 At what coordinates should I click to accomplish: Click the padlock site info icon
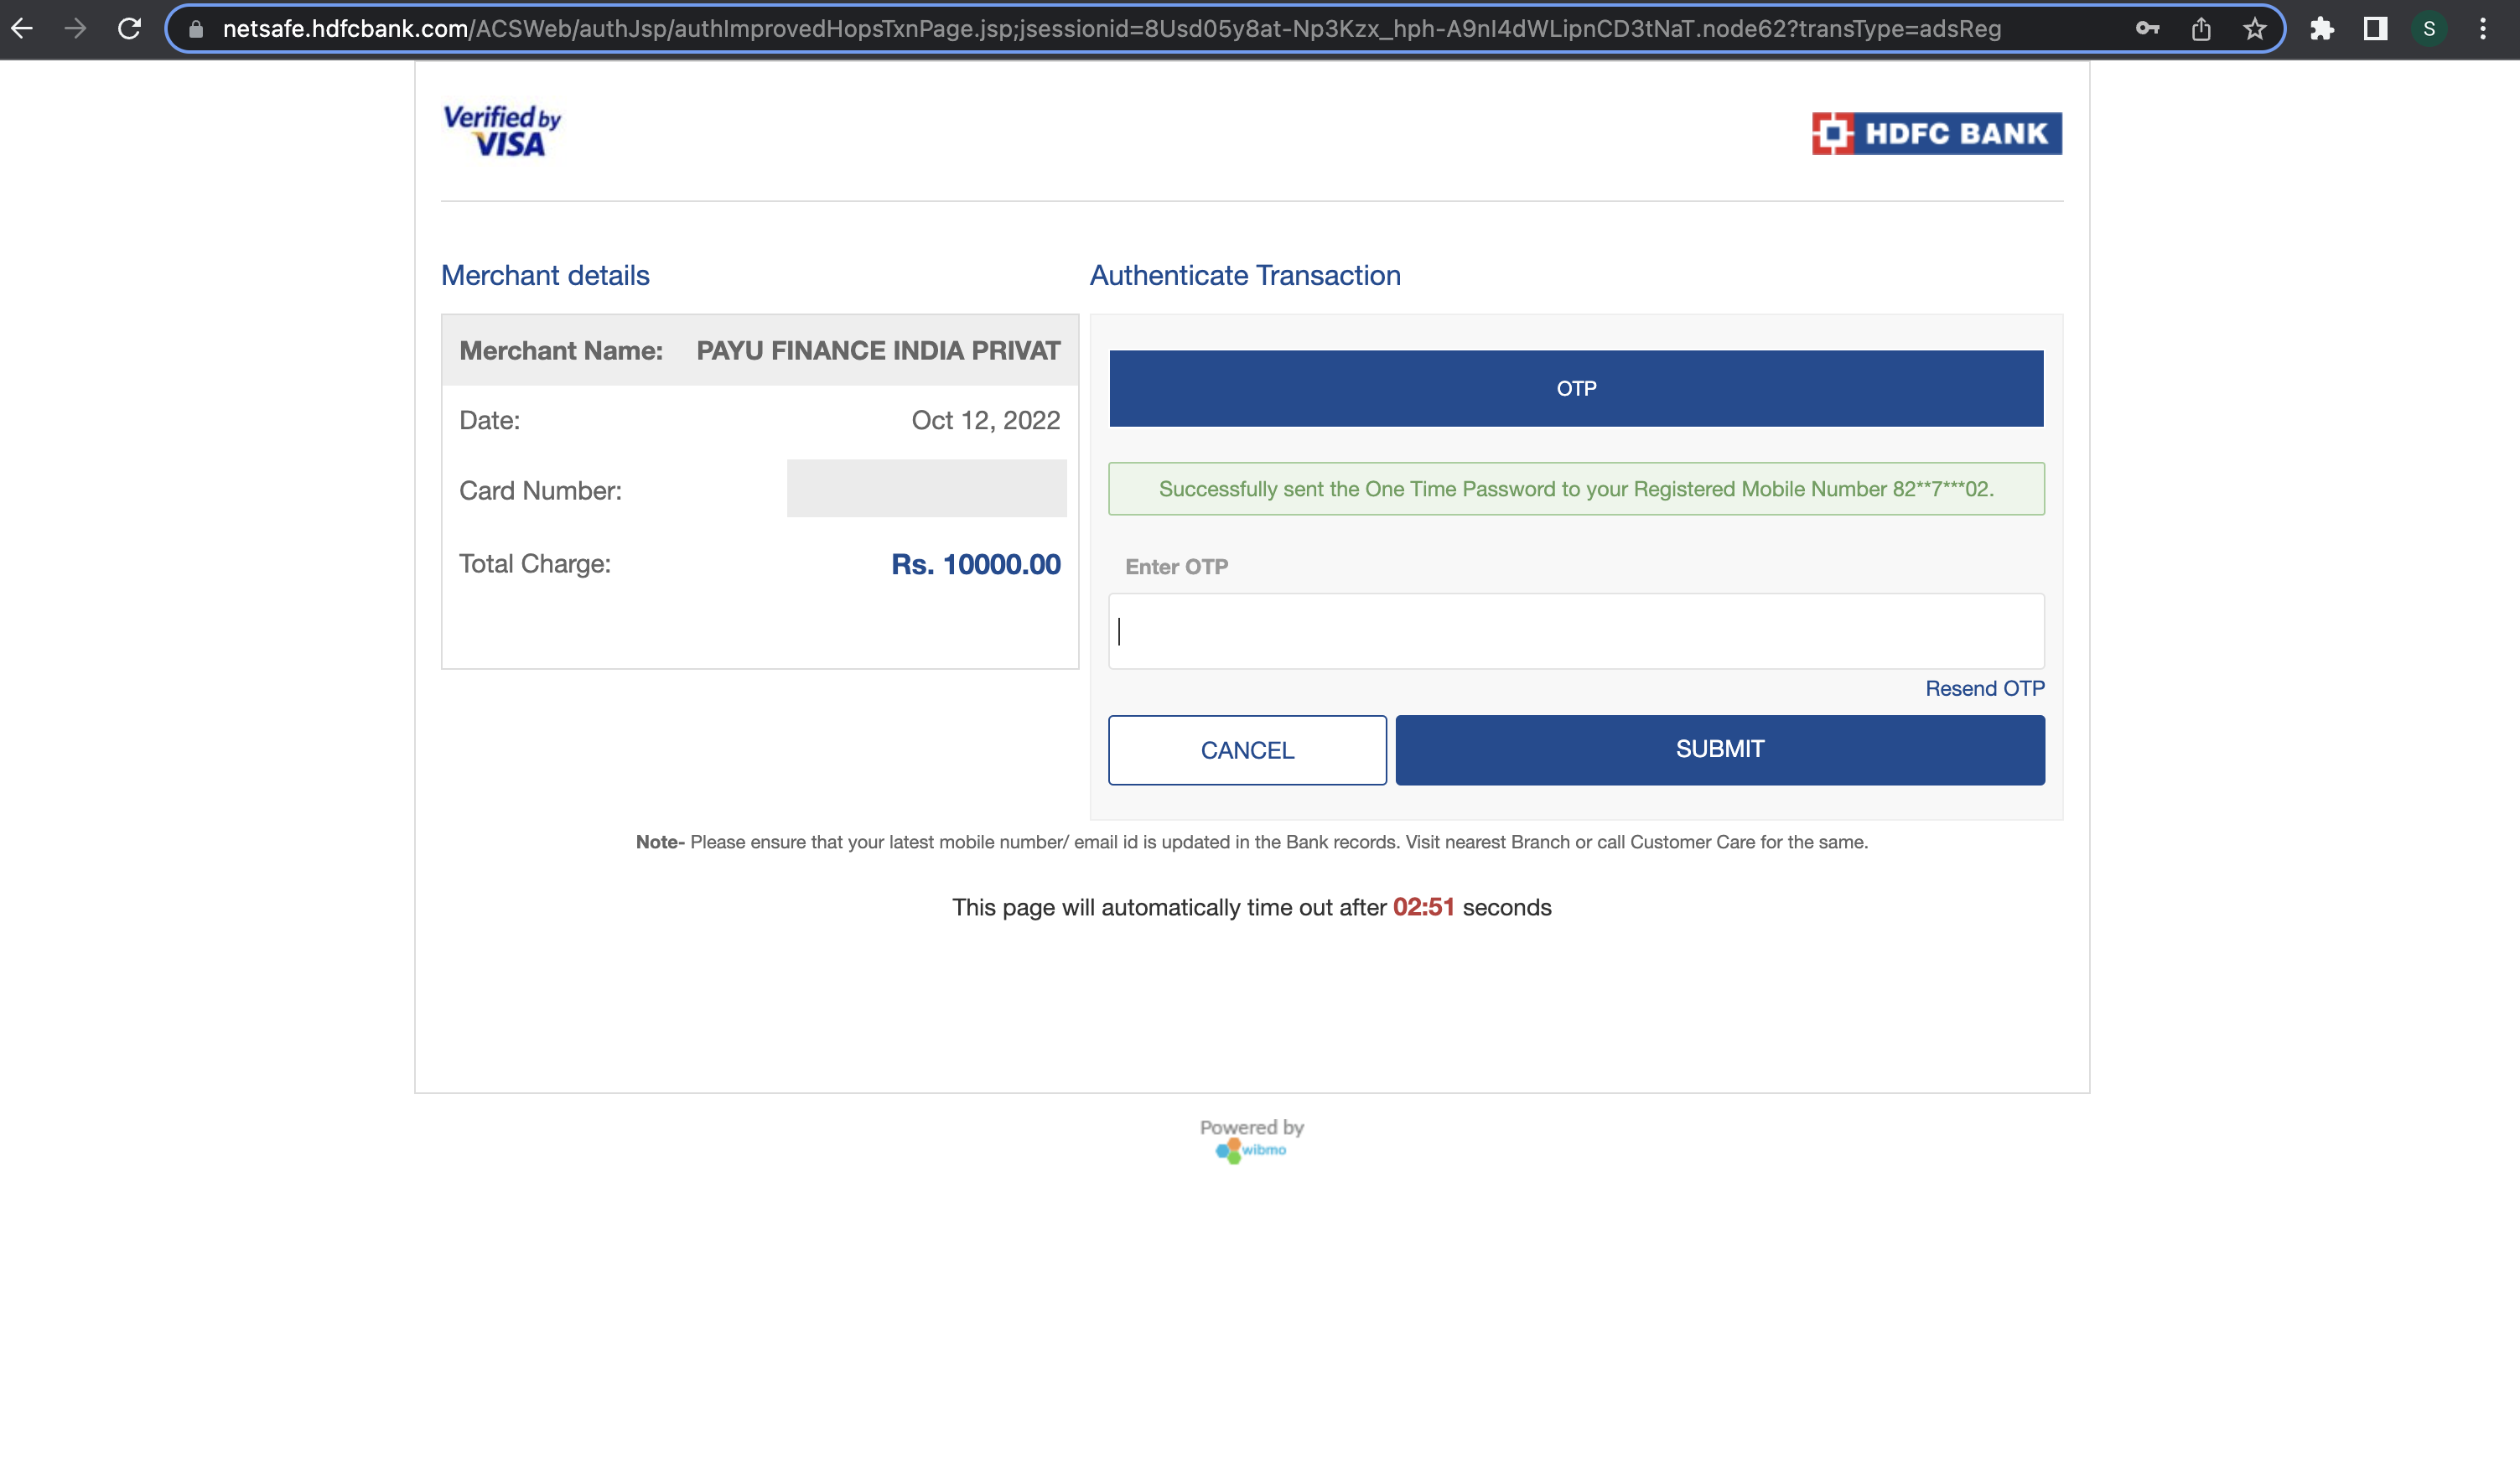pos(197,30)
